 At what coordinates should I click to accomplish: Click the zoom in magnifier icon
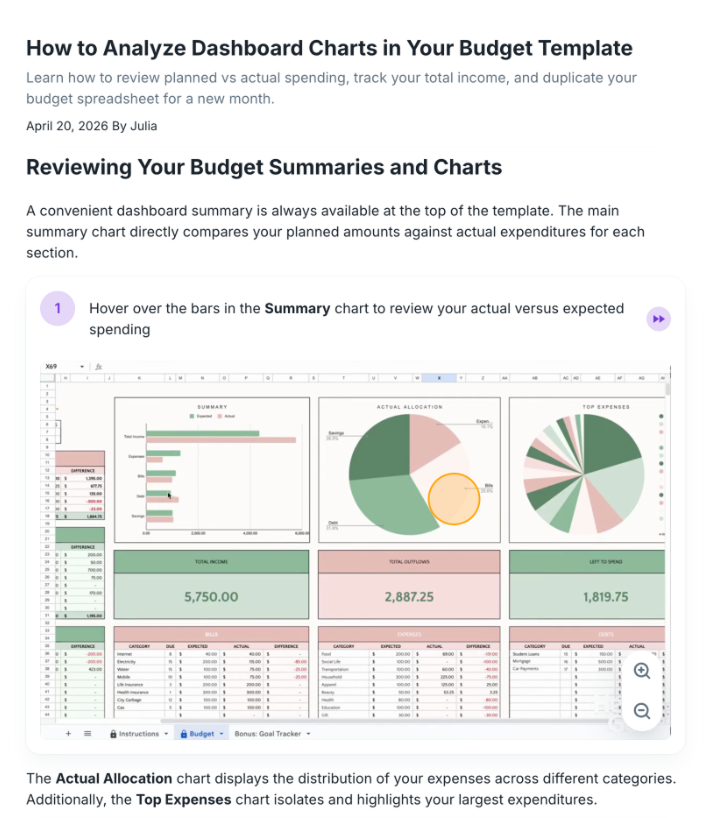pos(642,671)
